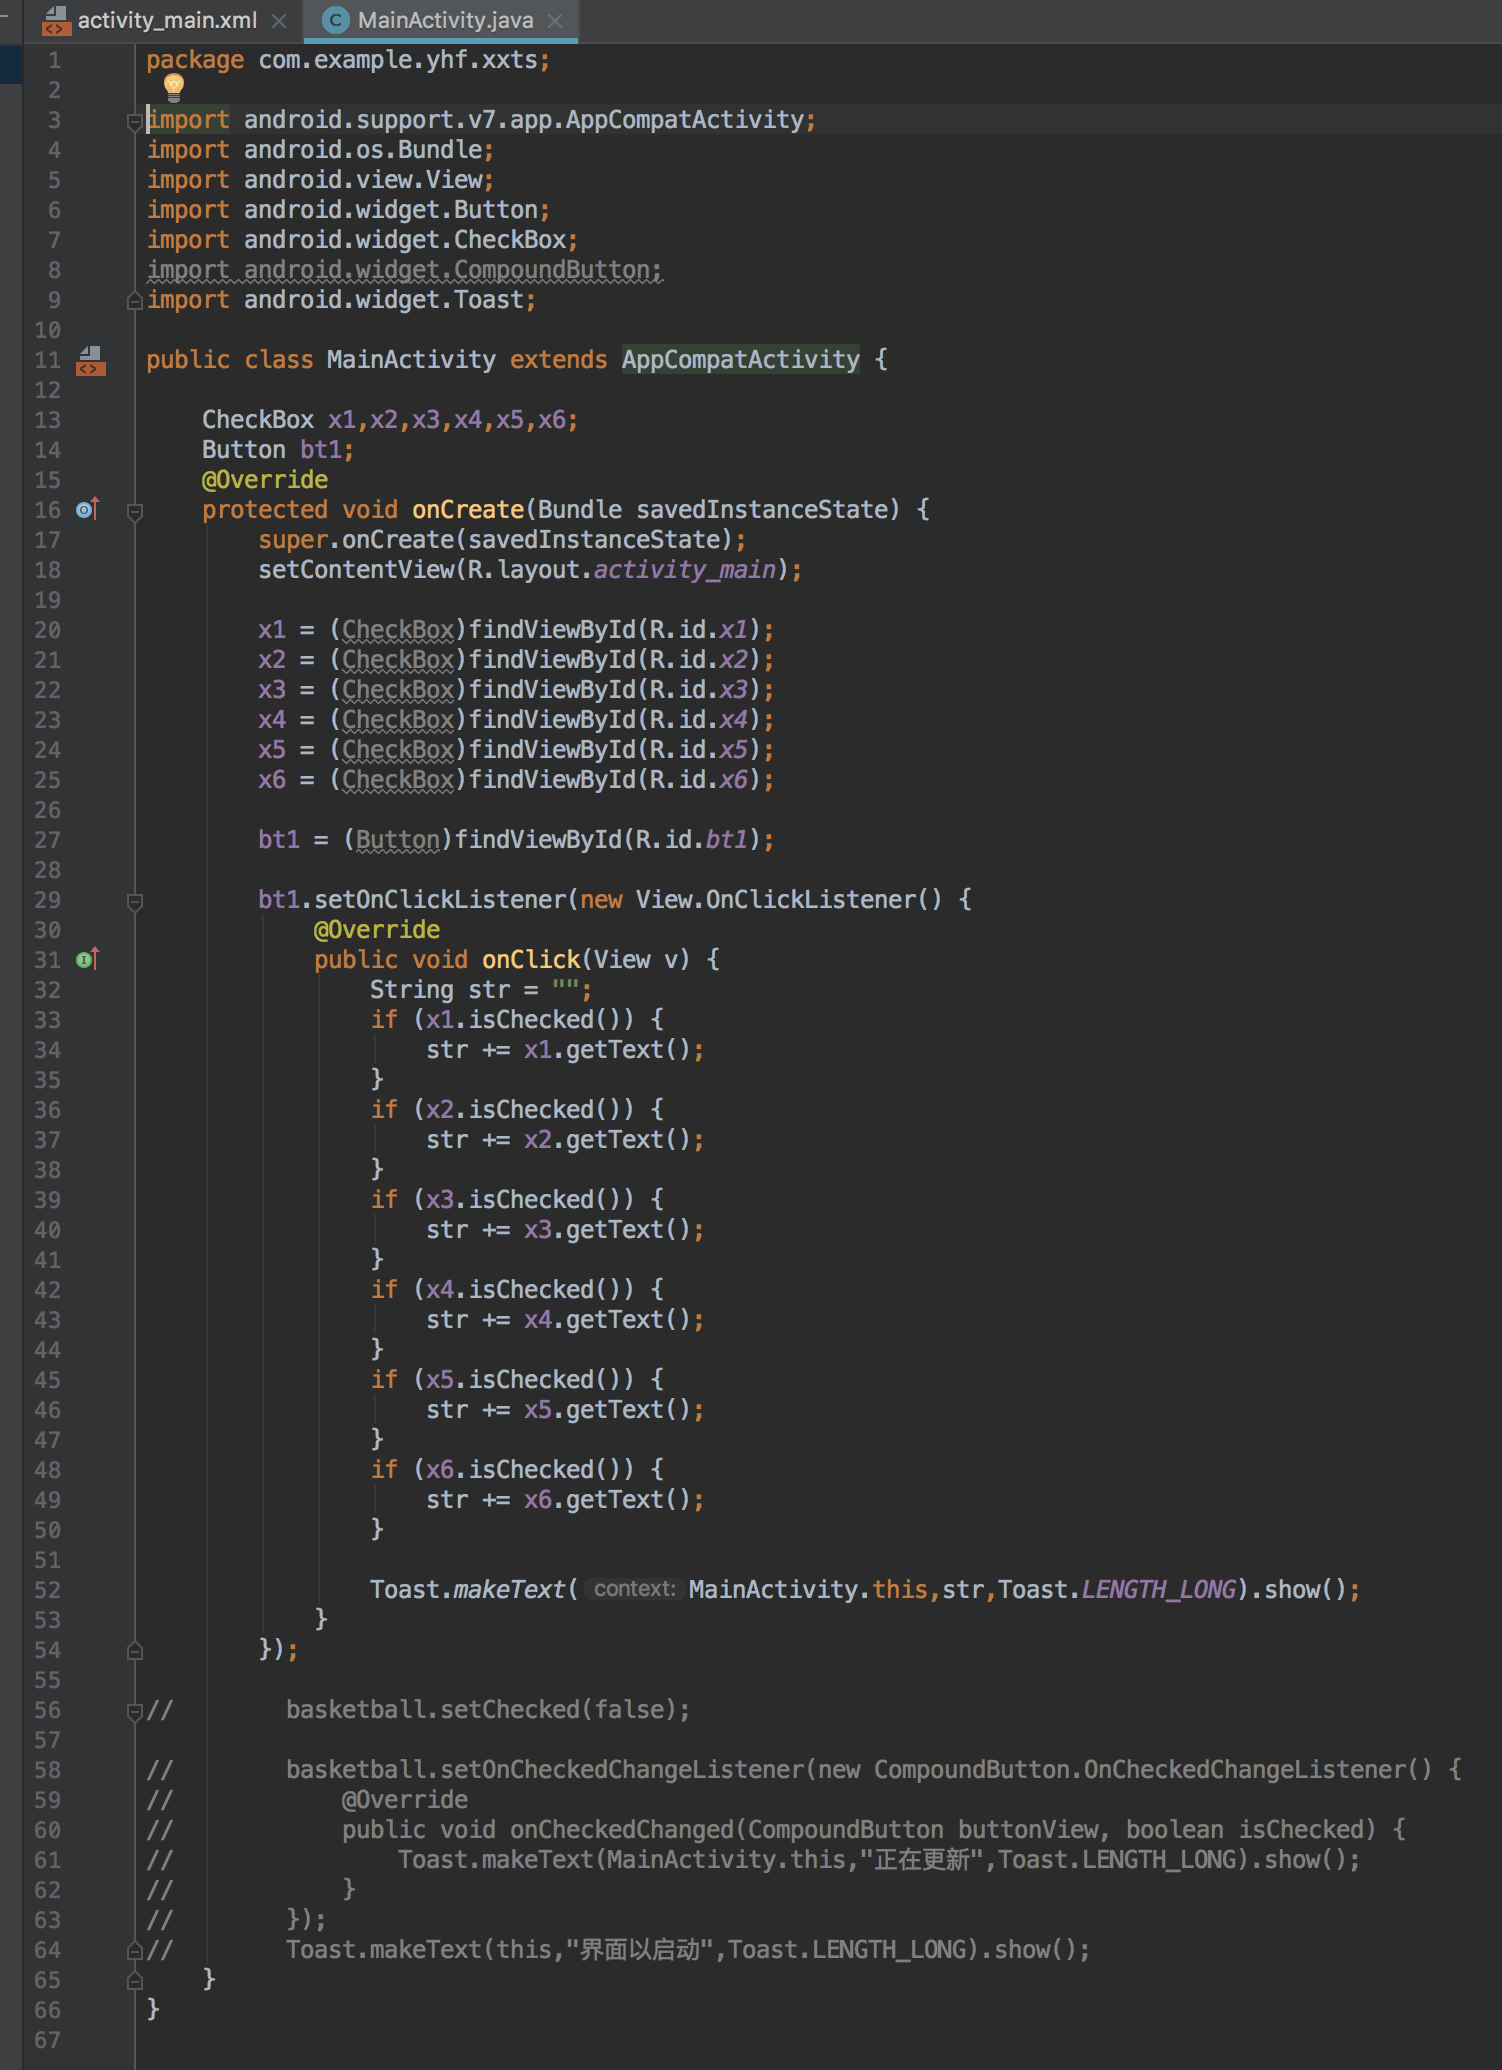Click the override gutter icon beside onCreate

tap(88, 509)
